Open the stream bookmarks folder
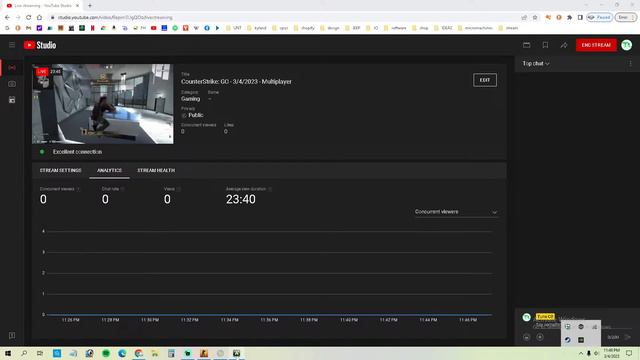 click(x=508, y=28)
